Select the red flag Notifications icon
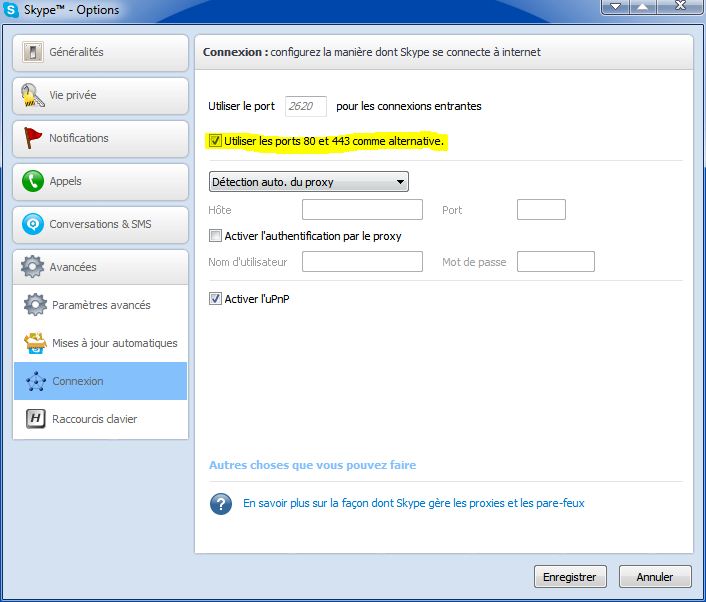The width and height of the screenshot is (706, 602). click(32, 138)
